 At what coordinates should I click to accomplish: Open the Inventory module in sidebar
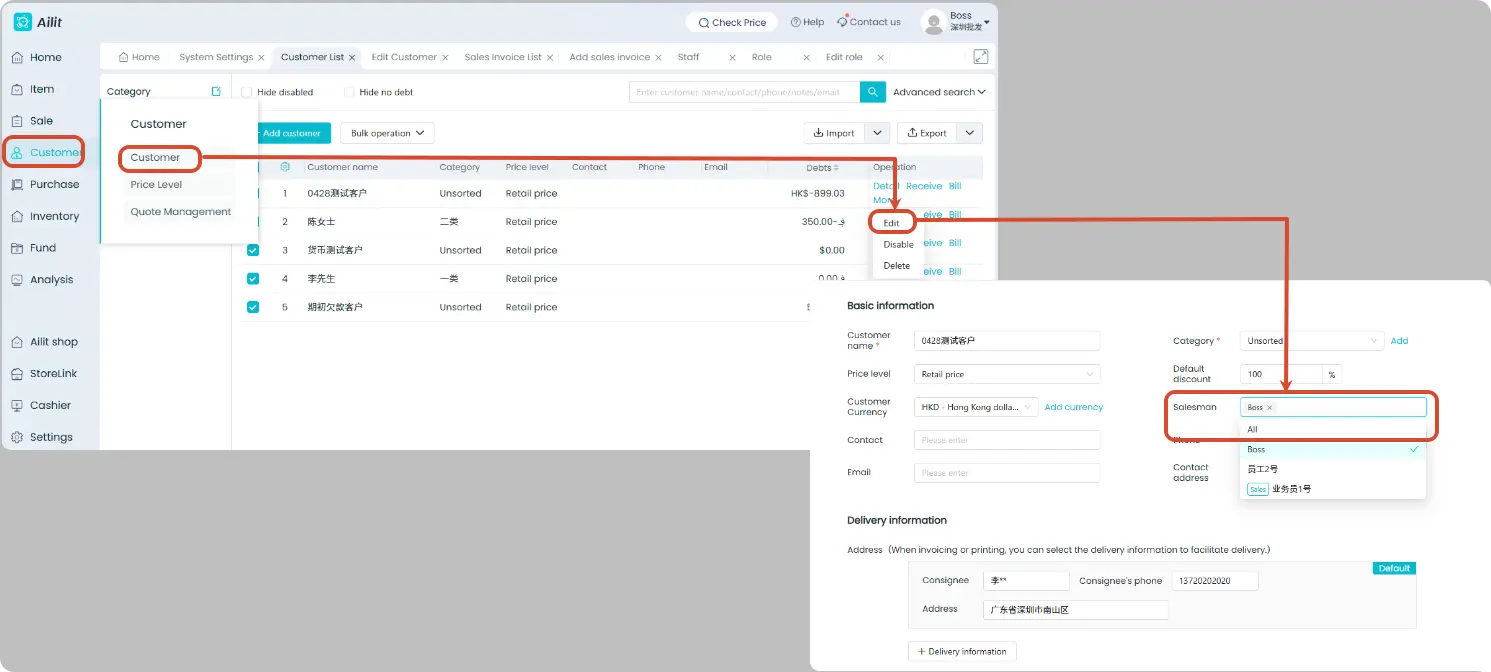[x=45, y=216]
